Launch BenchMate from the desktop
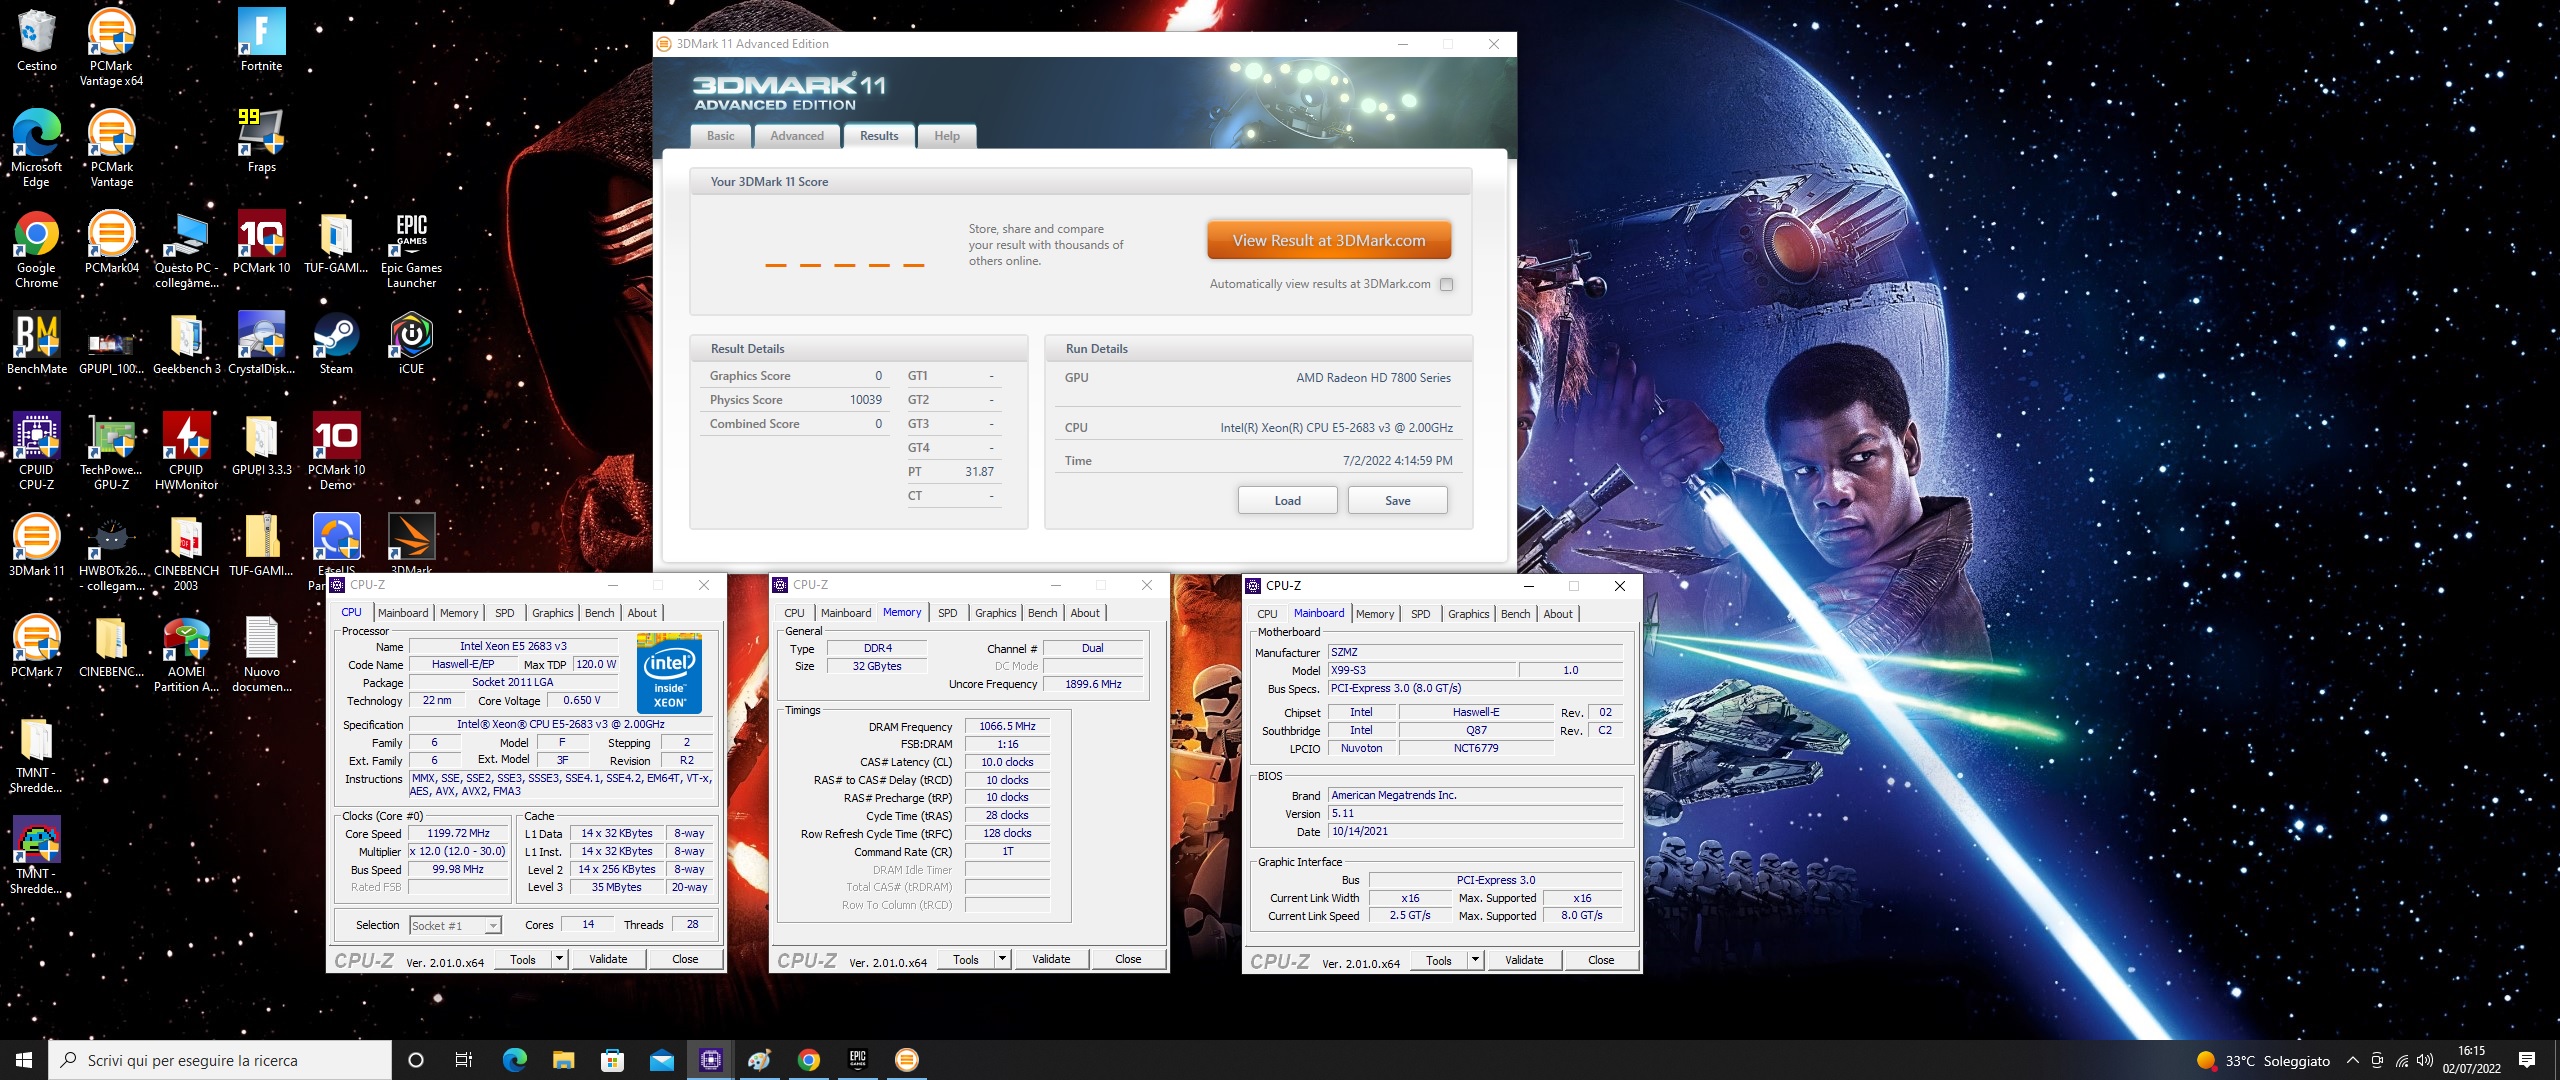This screenshot has width=2560, height=1080. [36, 343]
